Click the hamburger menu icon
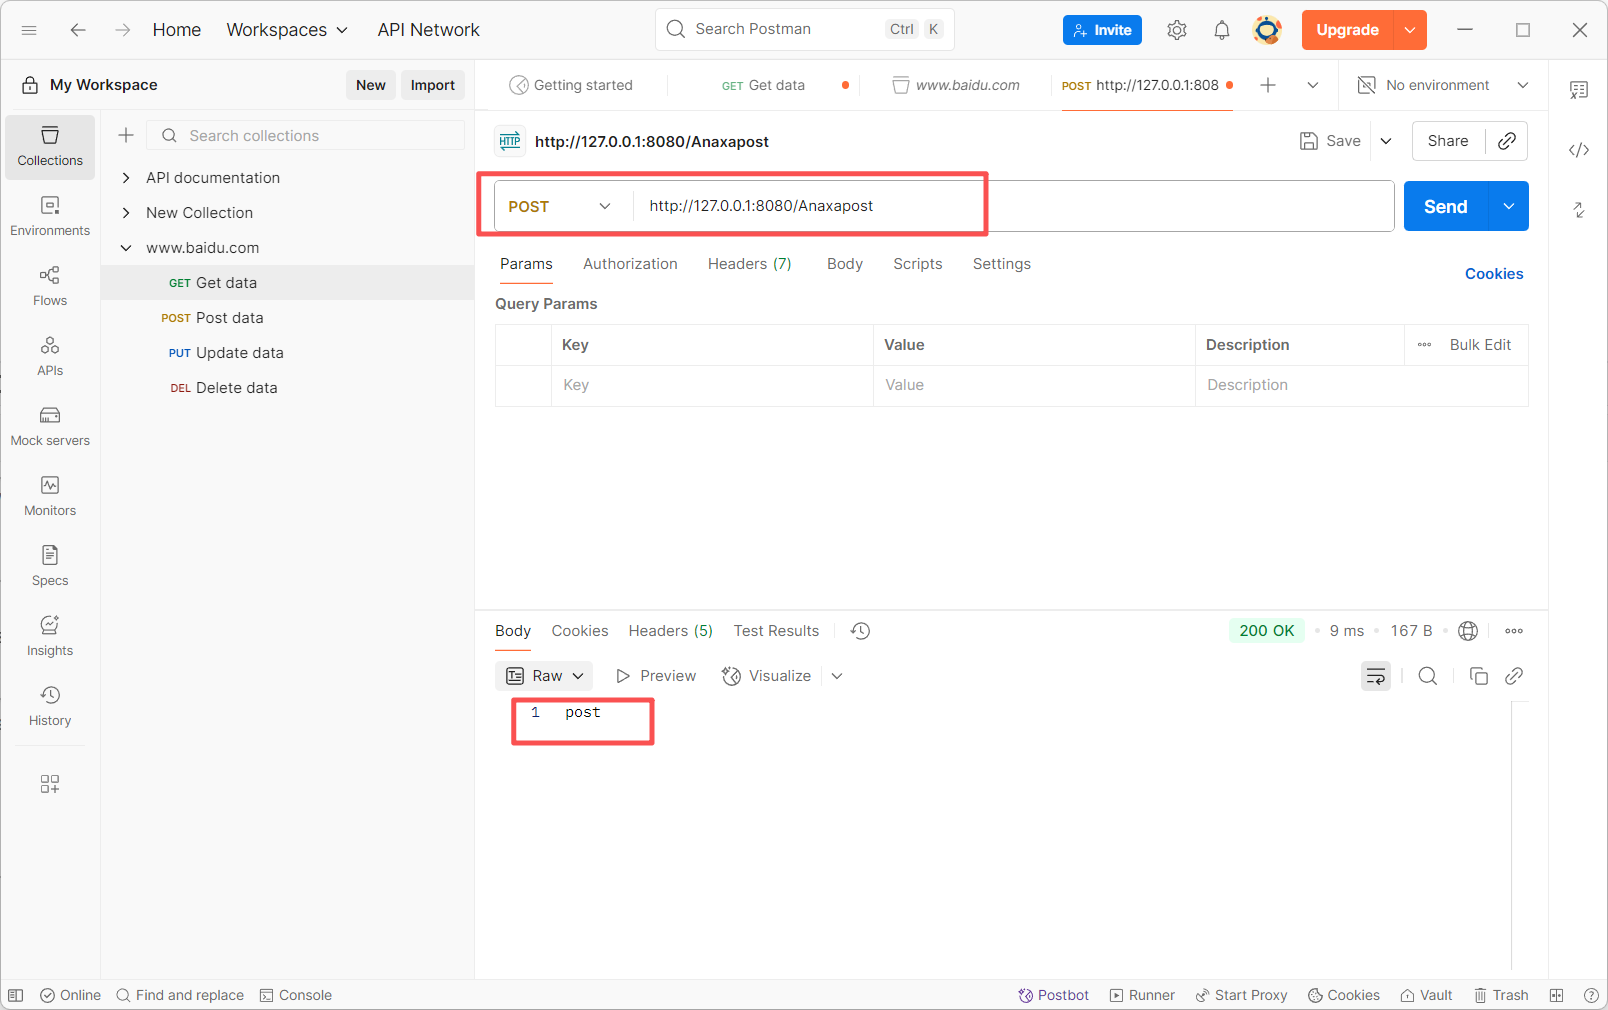Viewport: 1608px width, 1010px height. 29,30
